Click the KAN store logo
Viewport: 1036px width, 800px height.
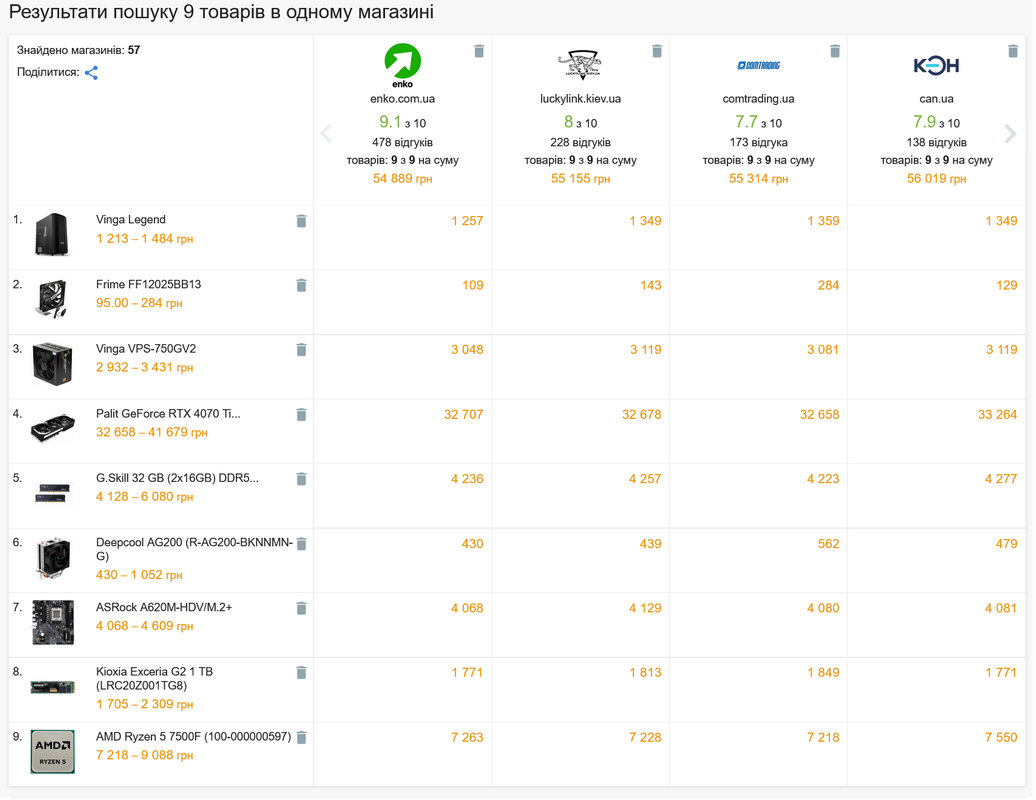pos(936,65)
